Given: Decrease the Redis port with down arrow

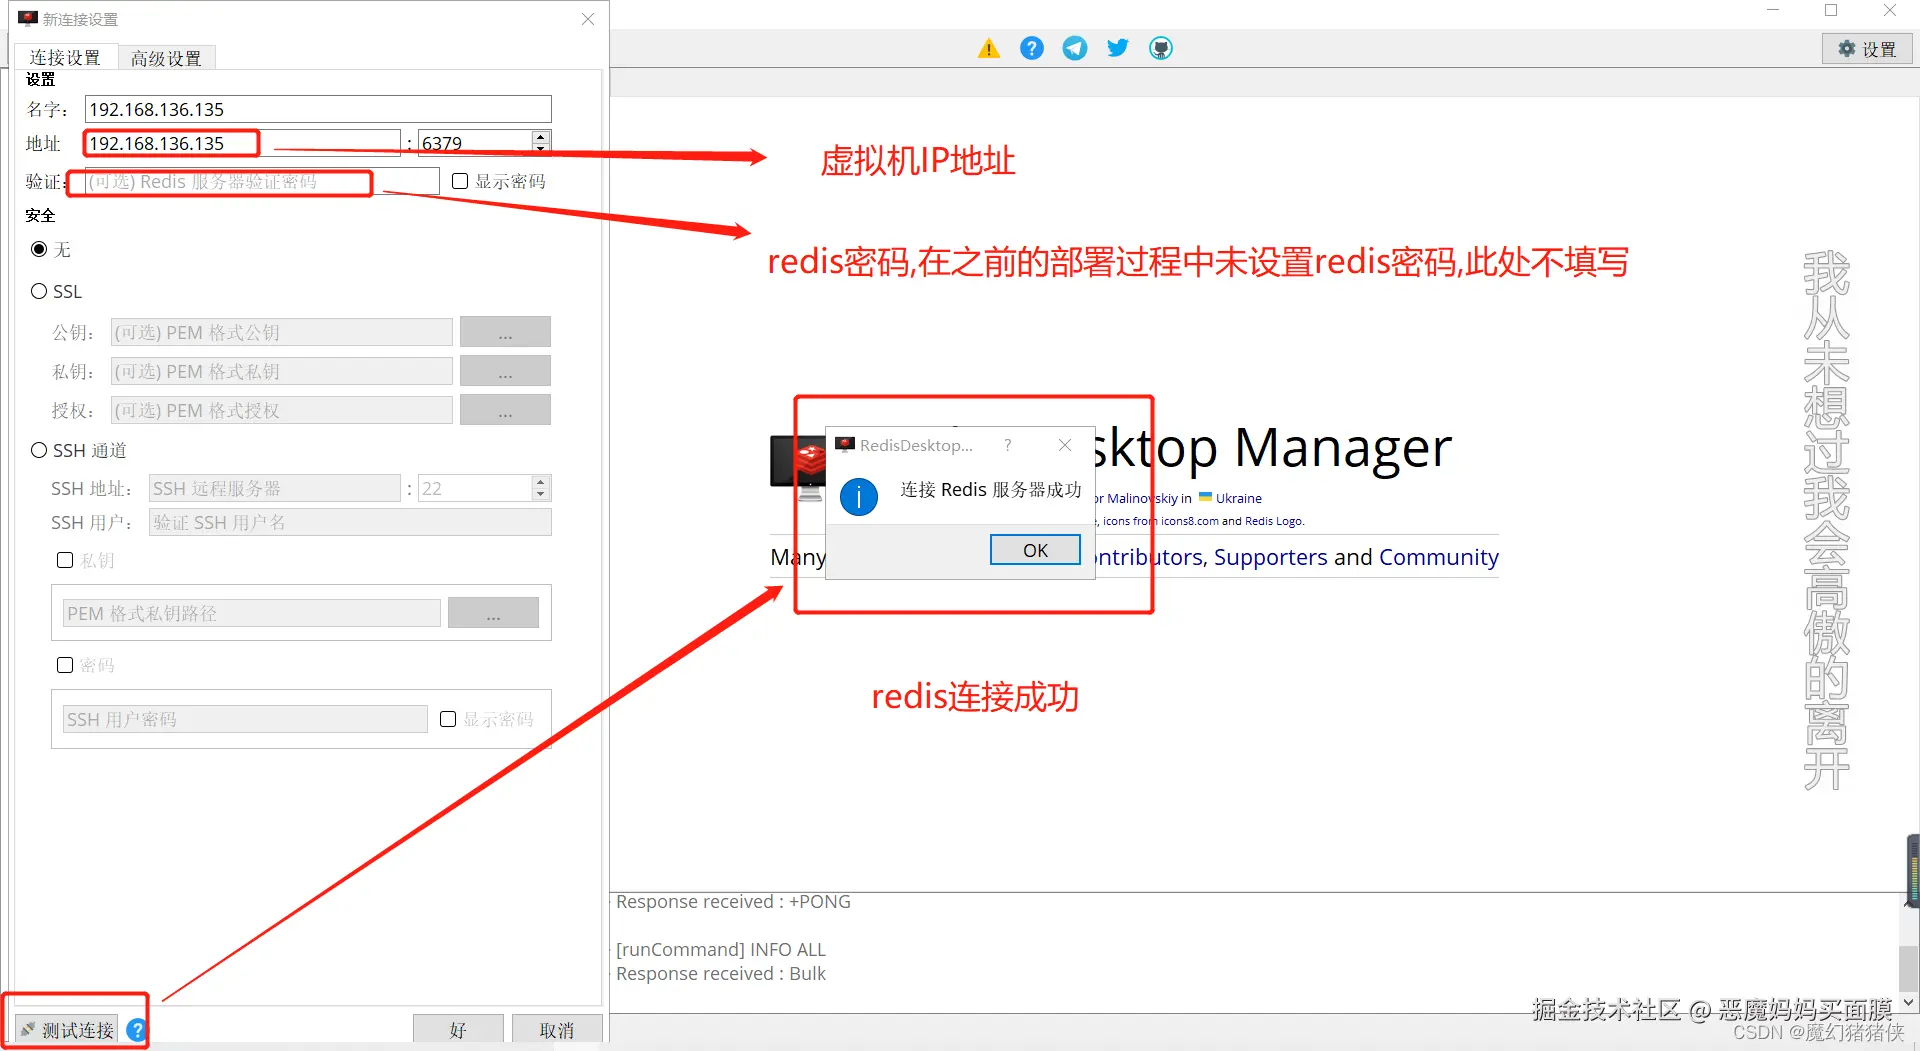Looking at the screenshot, I should (541, 149).
